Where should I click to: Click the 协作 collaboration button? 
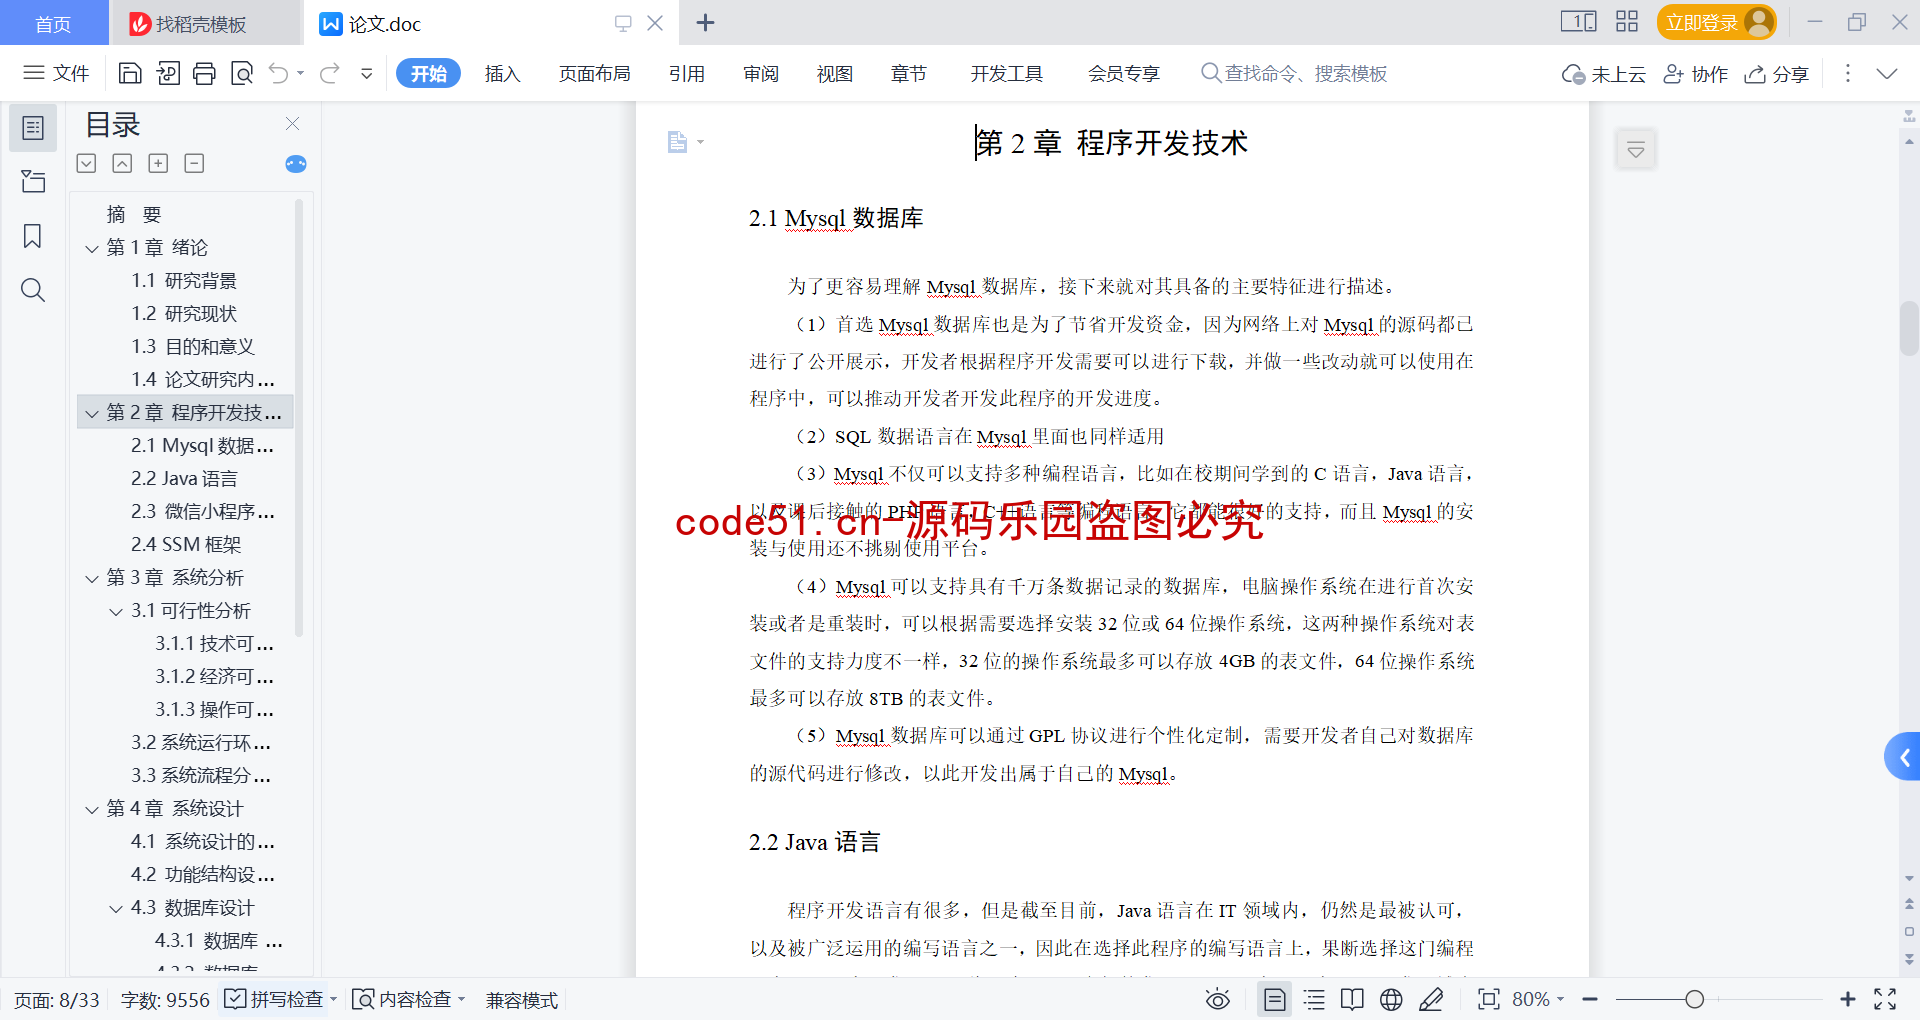(1696, 74)
